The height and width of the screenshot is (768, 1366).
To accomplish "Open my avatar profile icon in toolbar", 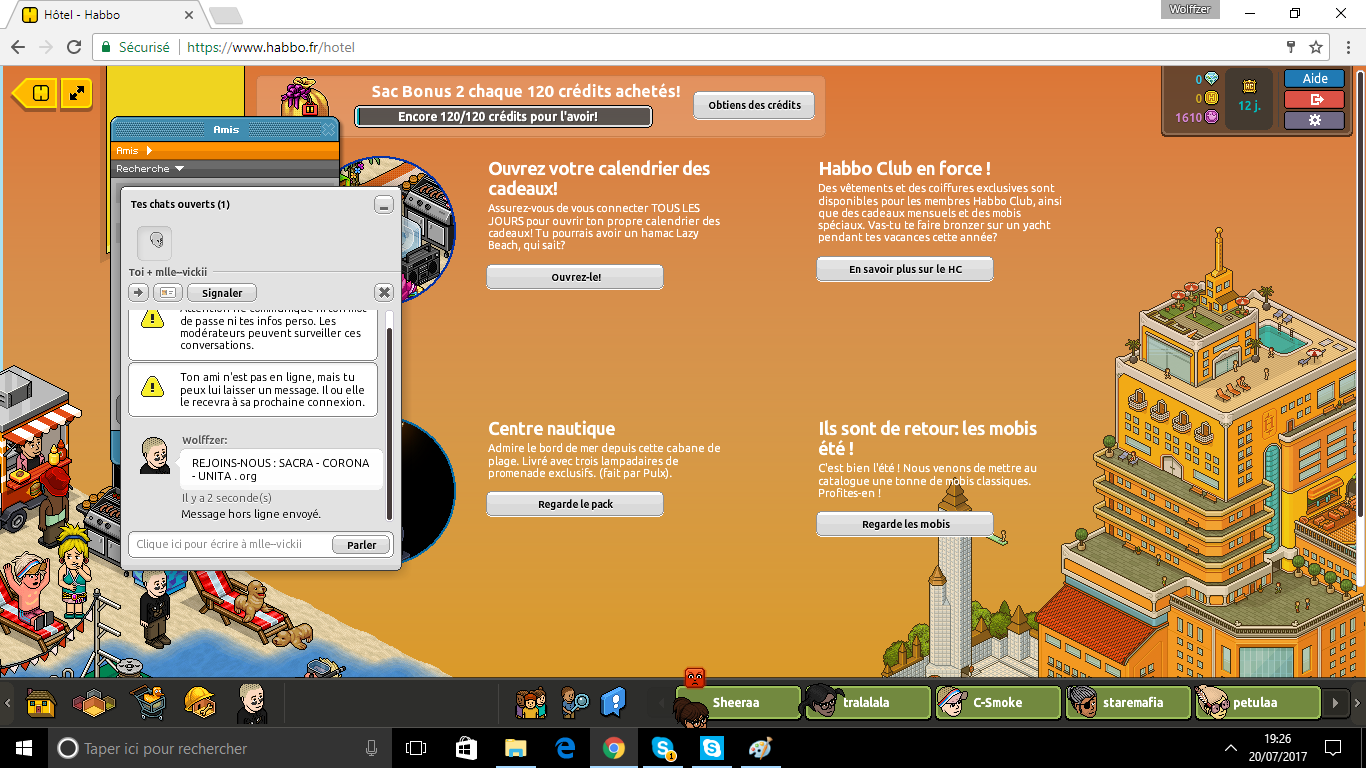I will 252,704.
